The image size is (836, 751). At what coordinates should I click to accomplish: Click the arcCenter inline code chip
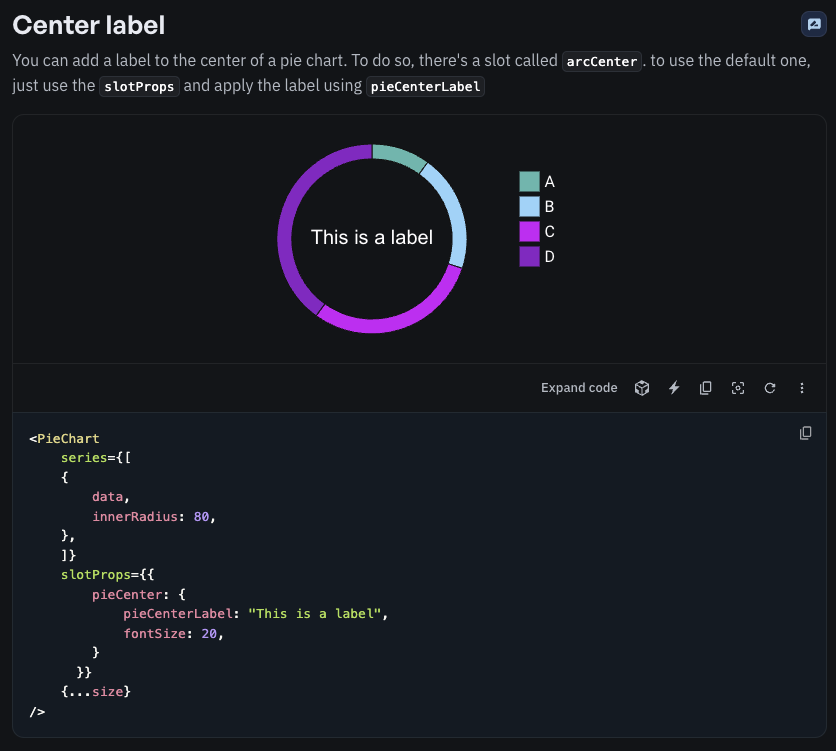(601, 61)
